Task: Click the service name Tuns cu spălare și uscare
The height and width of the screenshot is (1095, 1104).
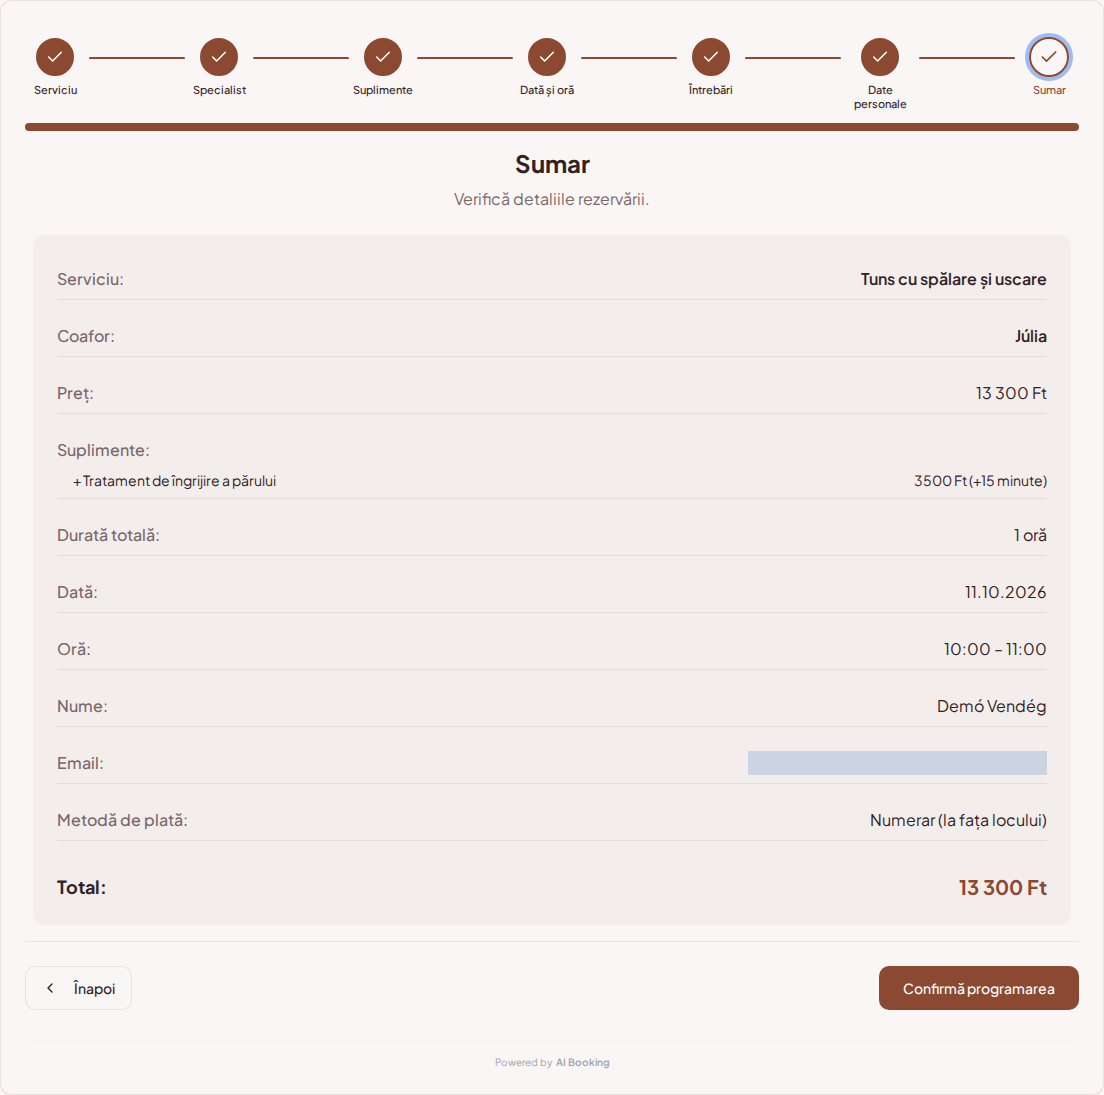Action: point(953,280)
